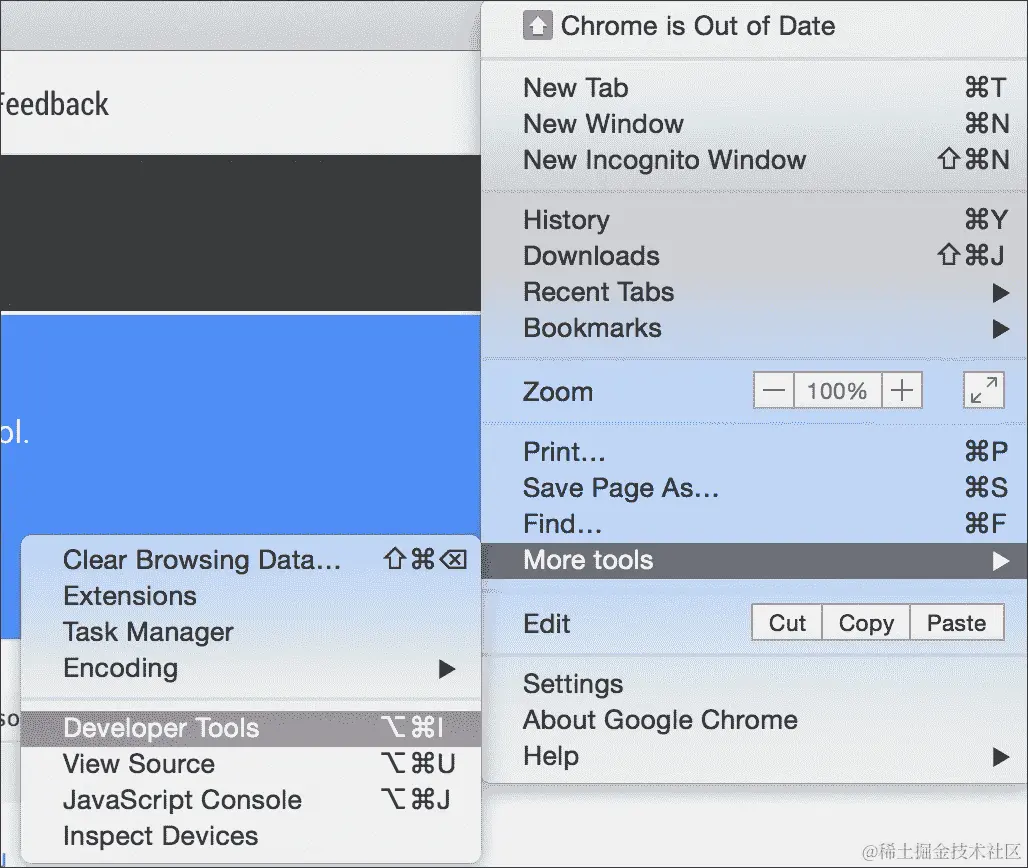Zoom in using the plus icon

[x=903, y=390]
